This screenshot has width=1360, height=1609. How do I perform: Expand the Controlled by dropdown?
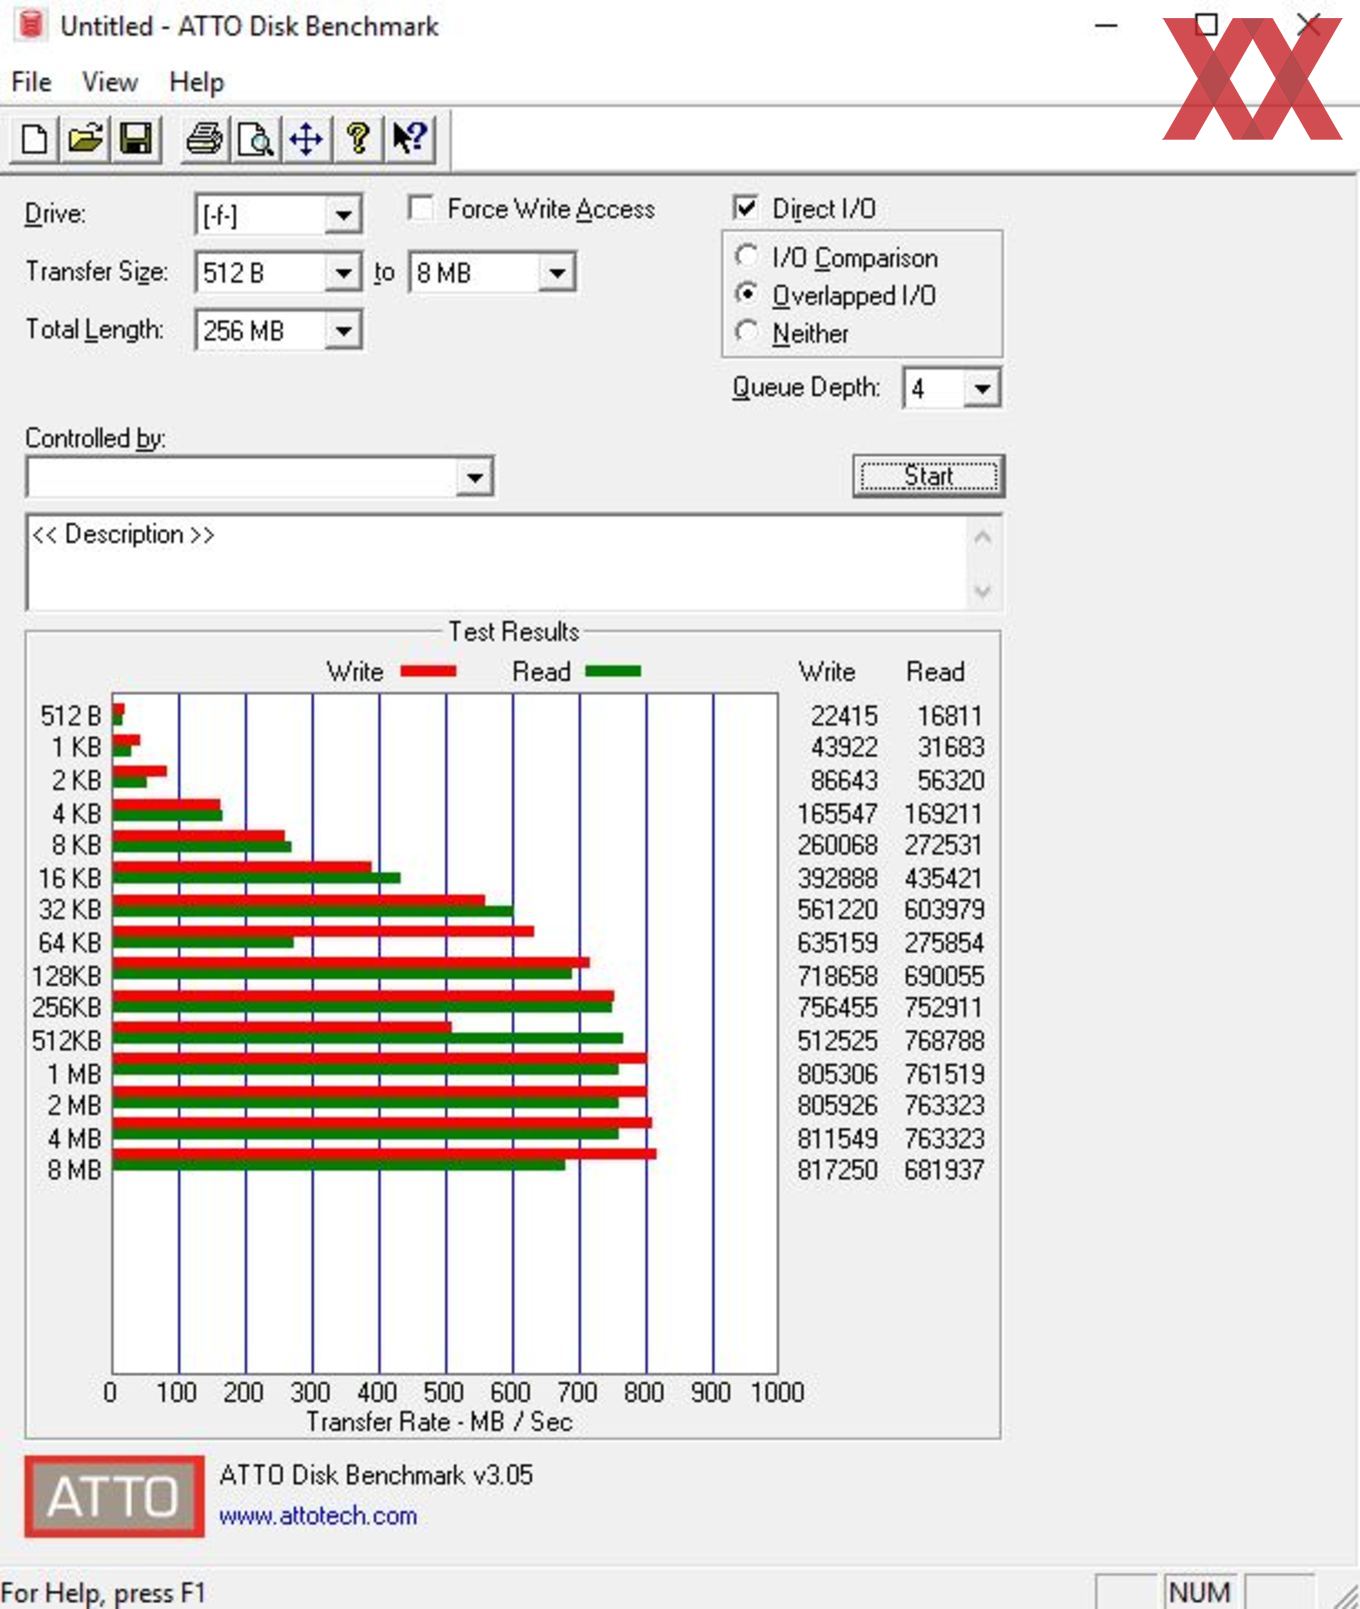pyautogui.click(x=474, y=477)
